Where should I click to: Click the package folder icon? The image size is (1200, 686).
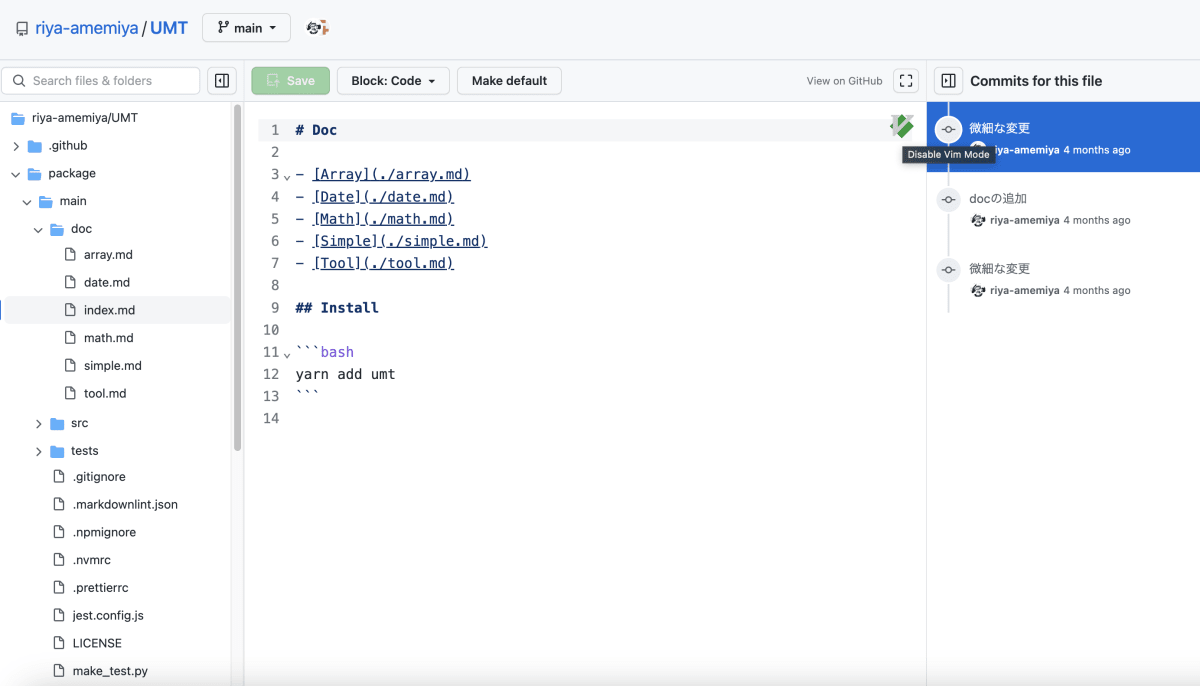click(x=35, y=174)
